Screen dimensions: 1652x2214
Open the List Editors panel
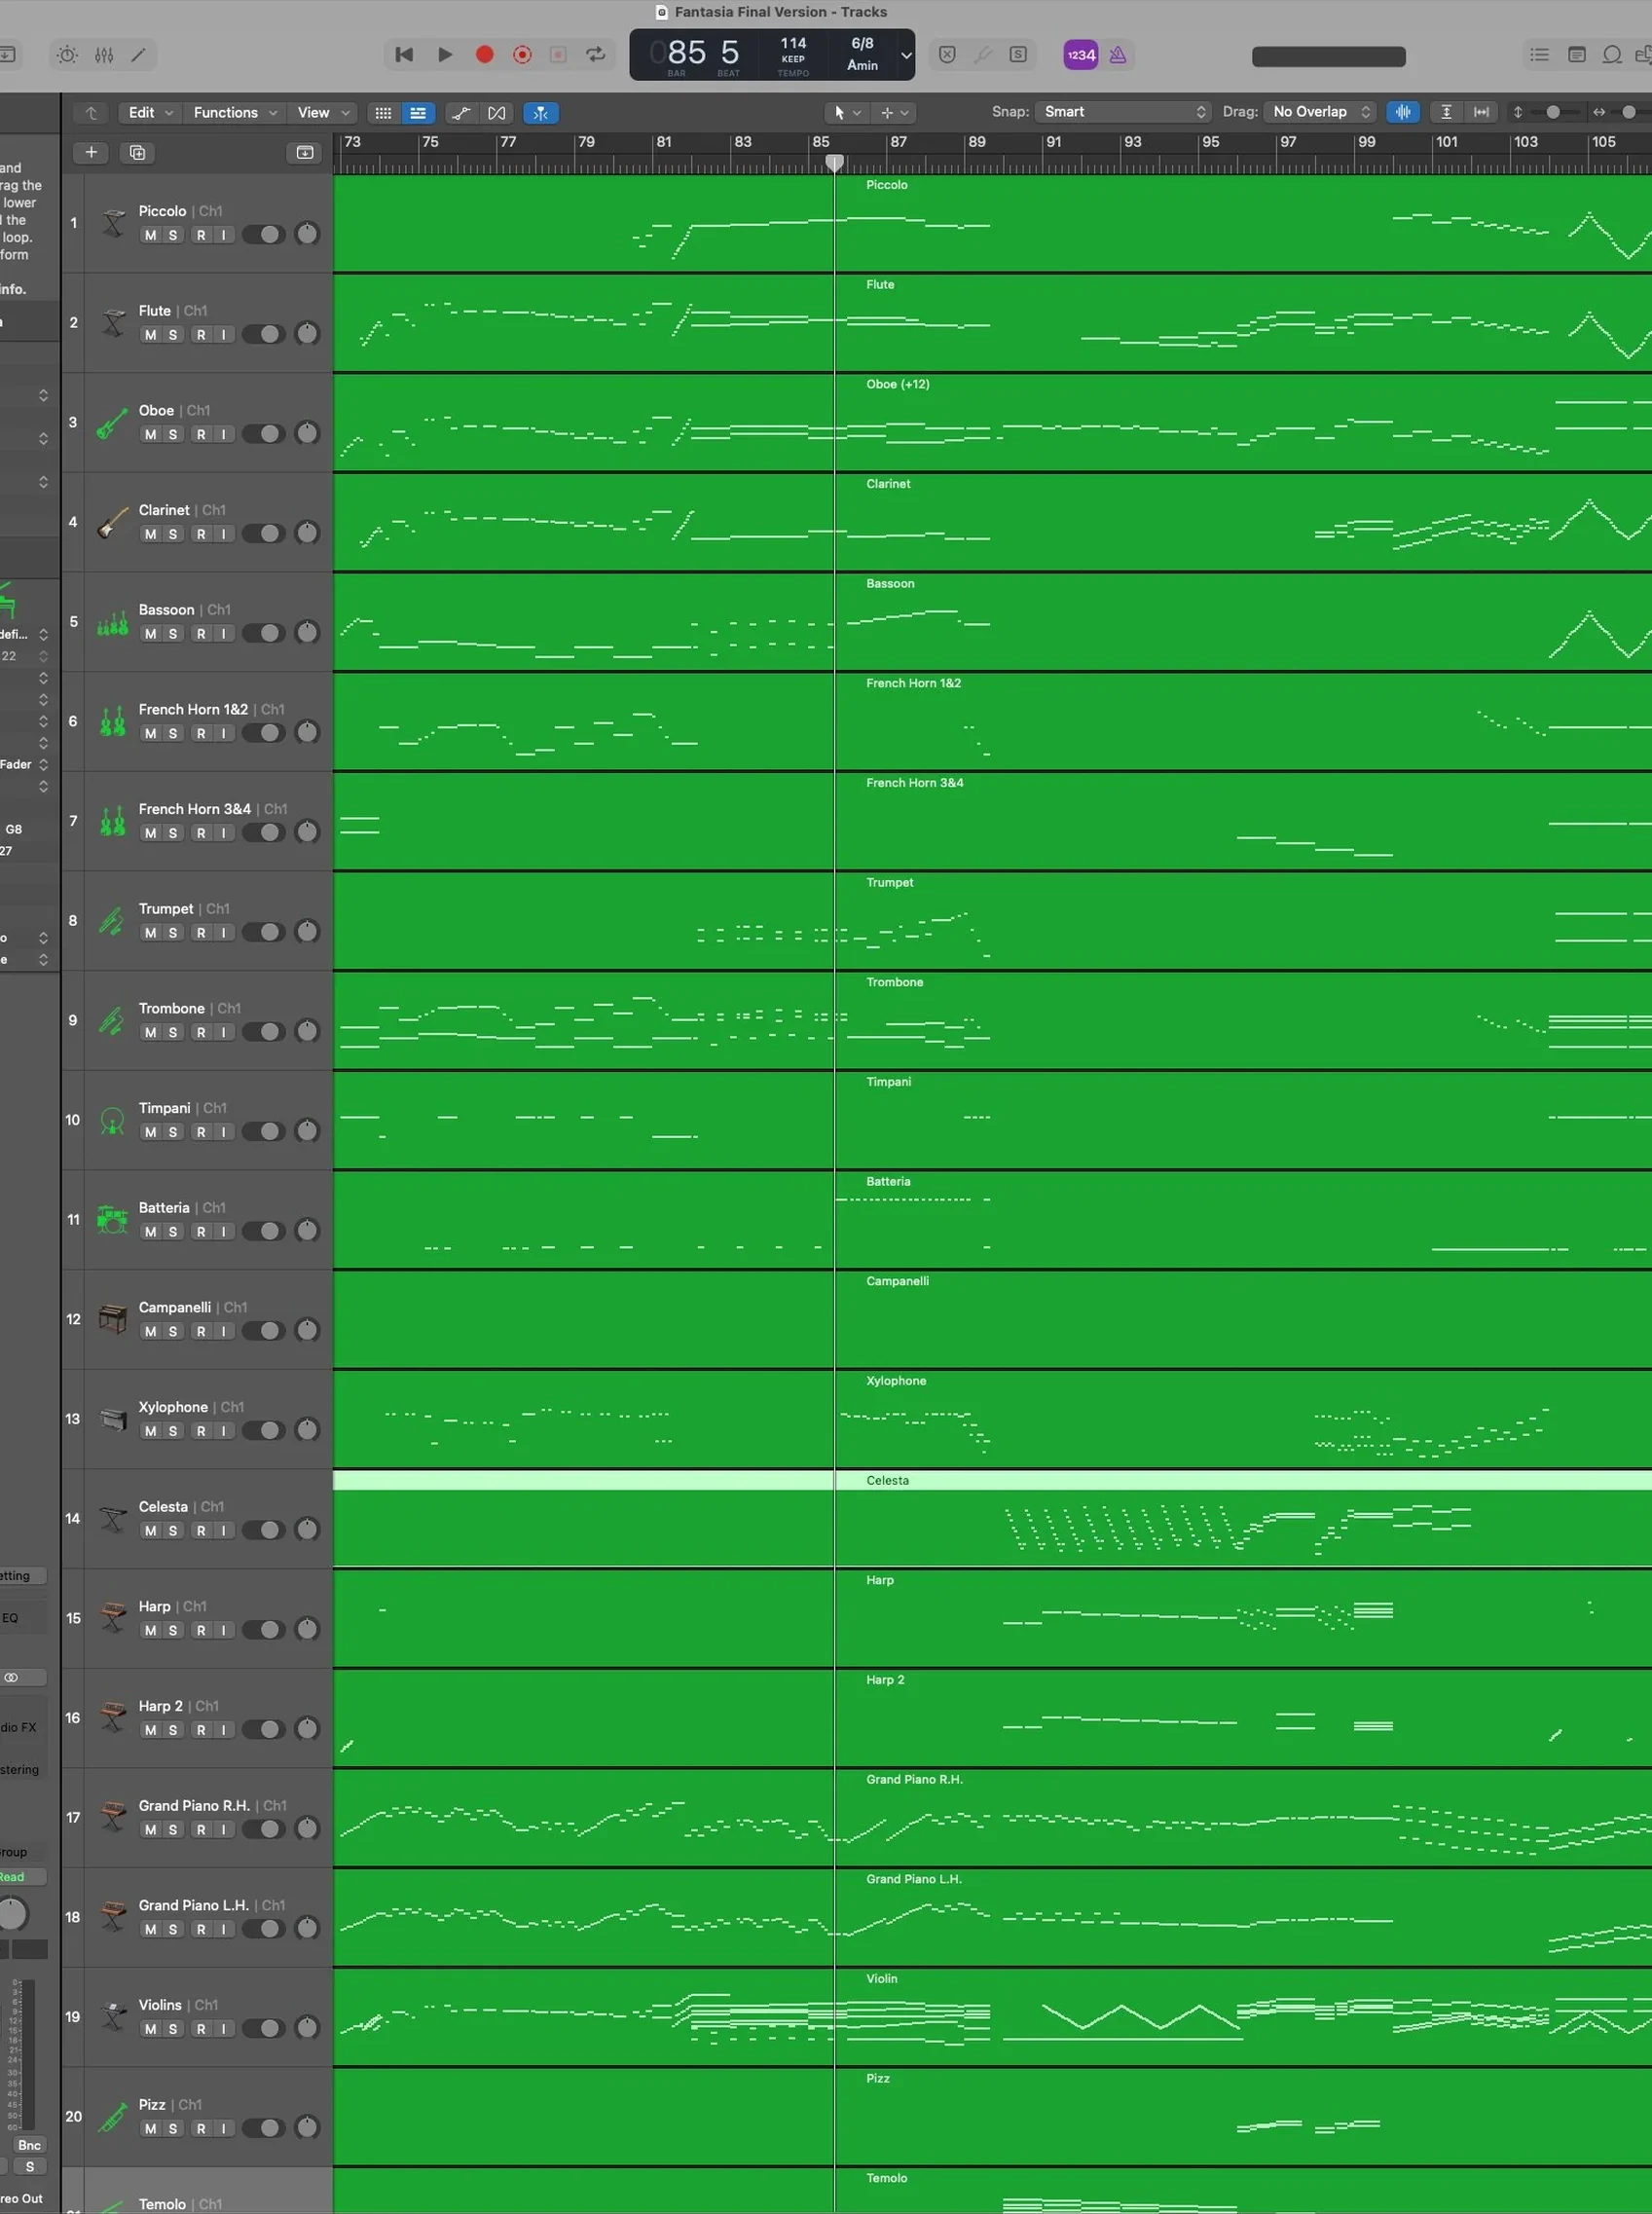coord(1540,55)
